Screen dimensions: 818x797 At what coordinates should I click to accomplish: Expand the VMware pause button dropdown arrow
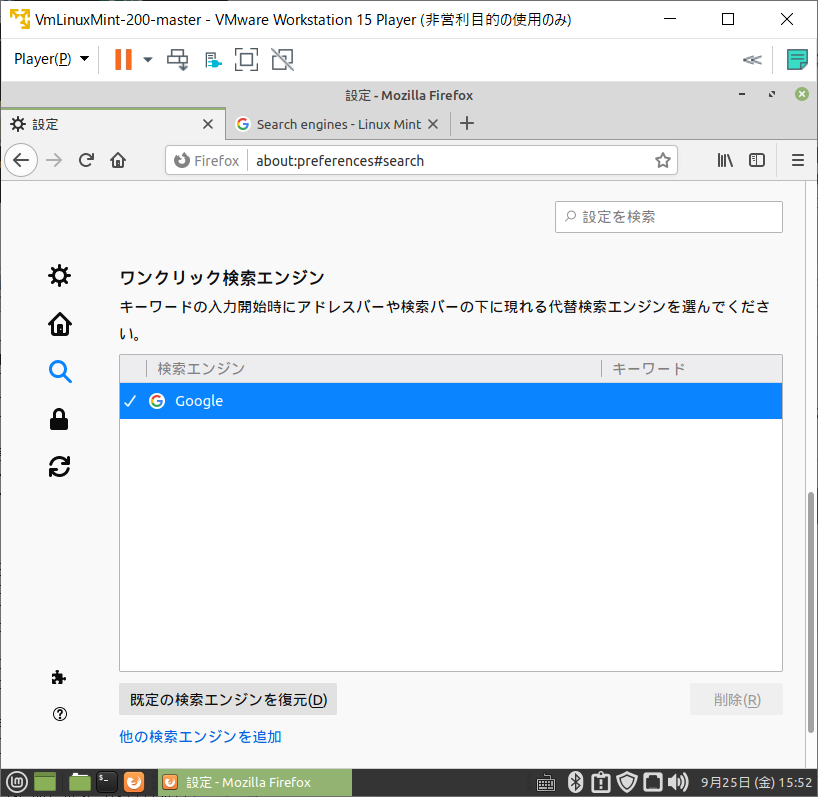[x=146, y=59]
